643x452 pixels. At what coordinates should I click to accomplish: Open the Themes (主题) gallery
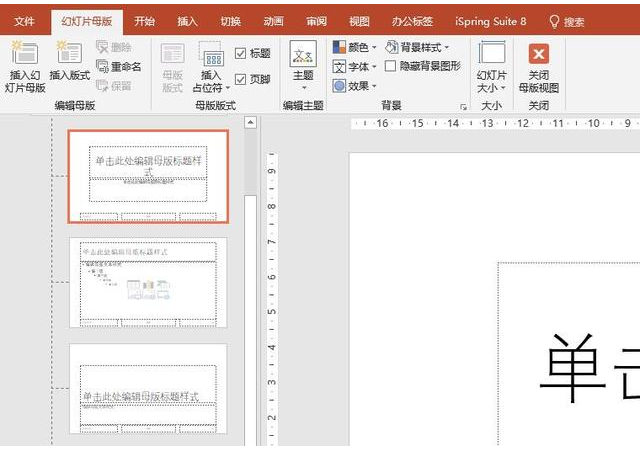[x=303, y=66]
